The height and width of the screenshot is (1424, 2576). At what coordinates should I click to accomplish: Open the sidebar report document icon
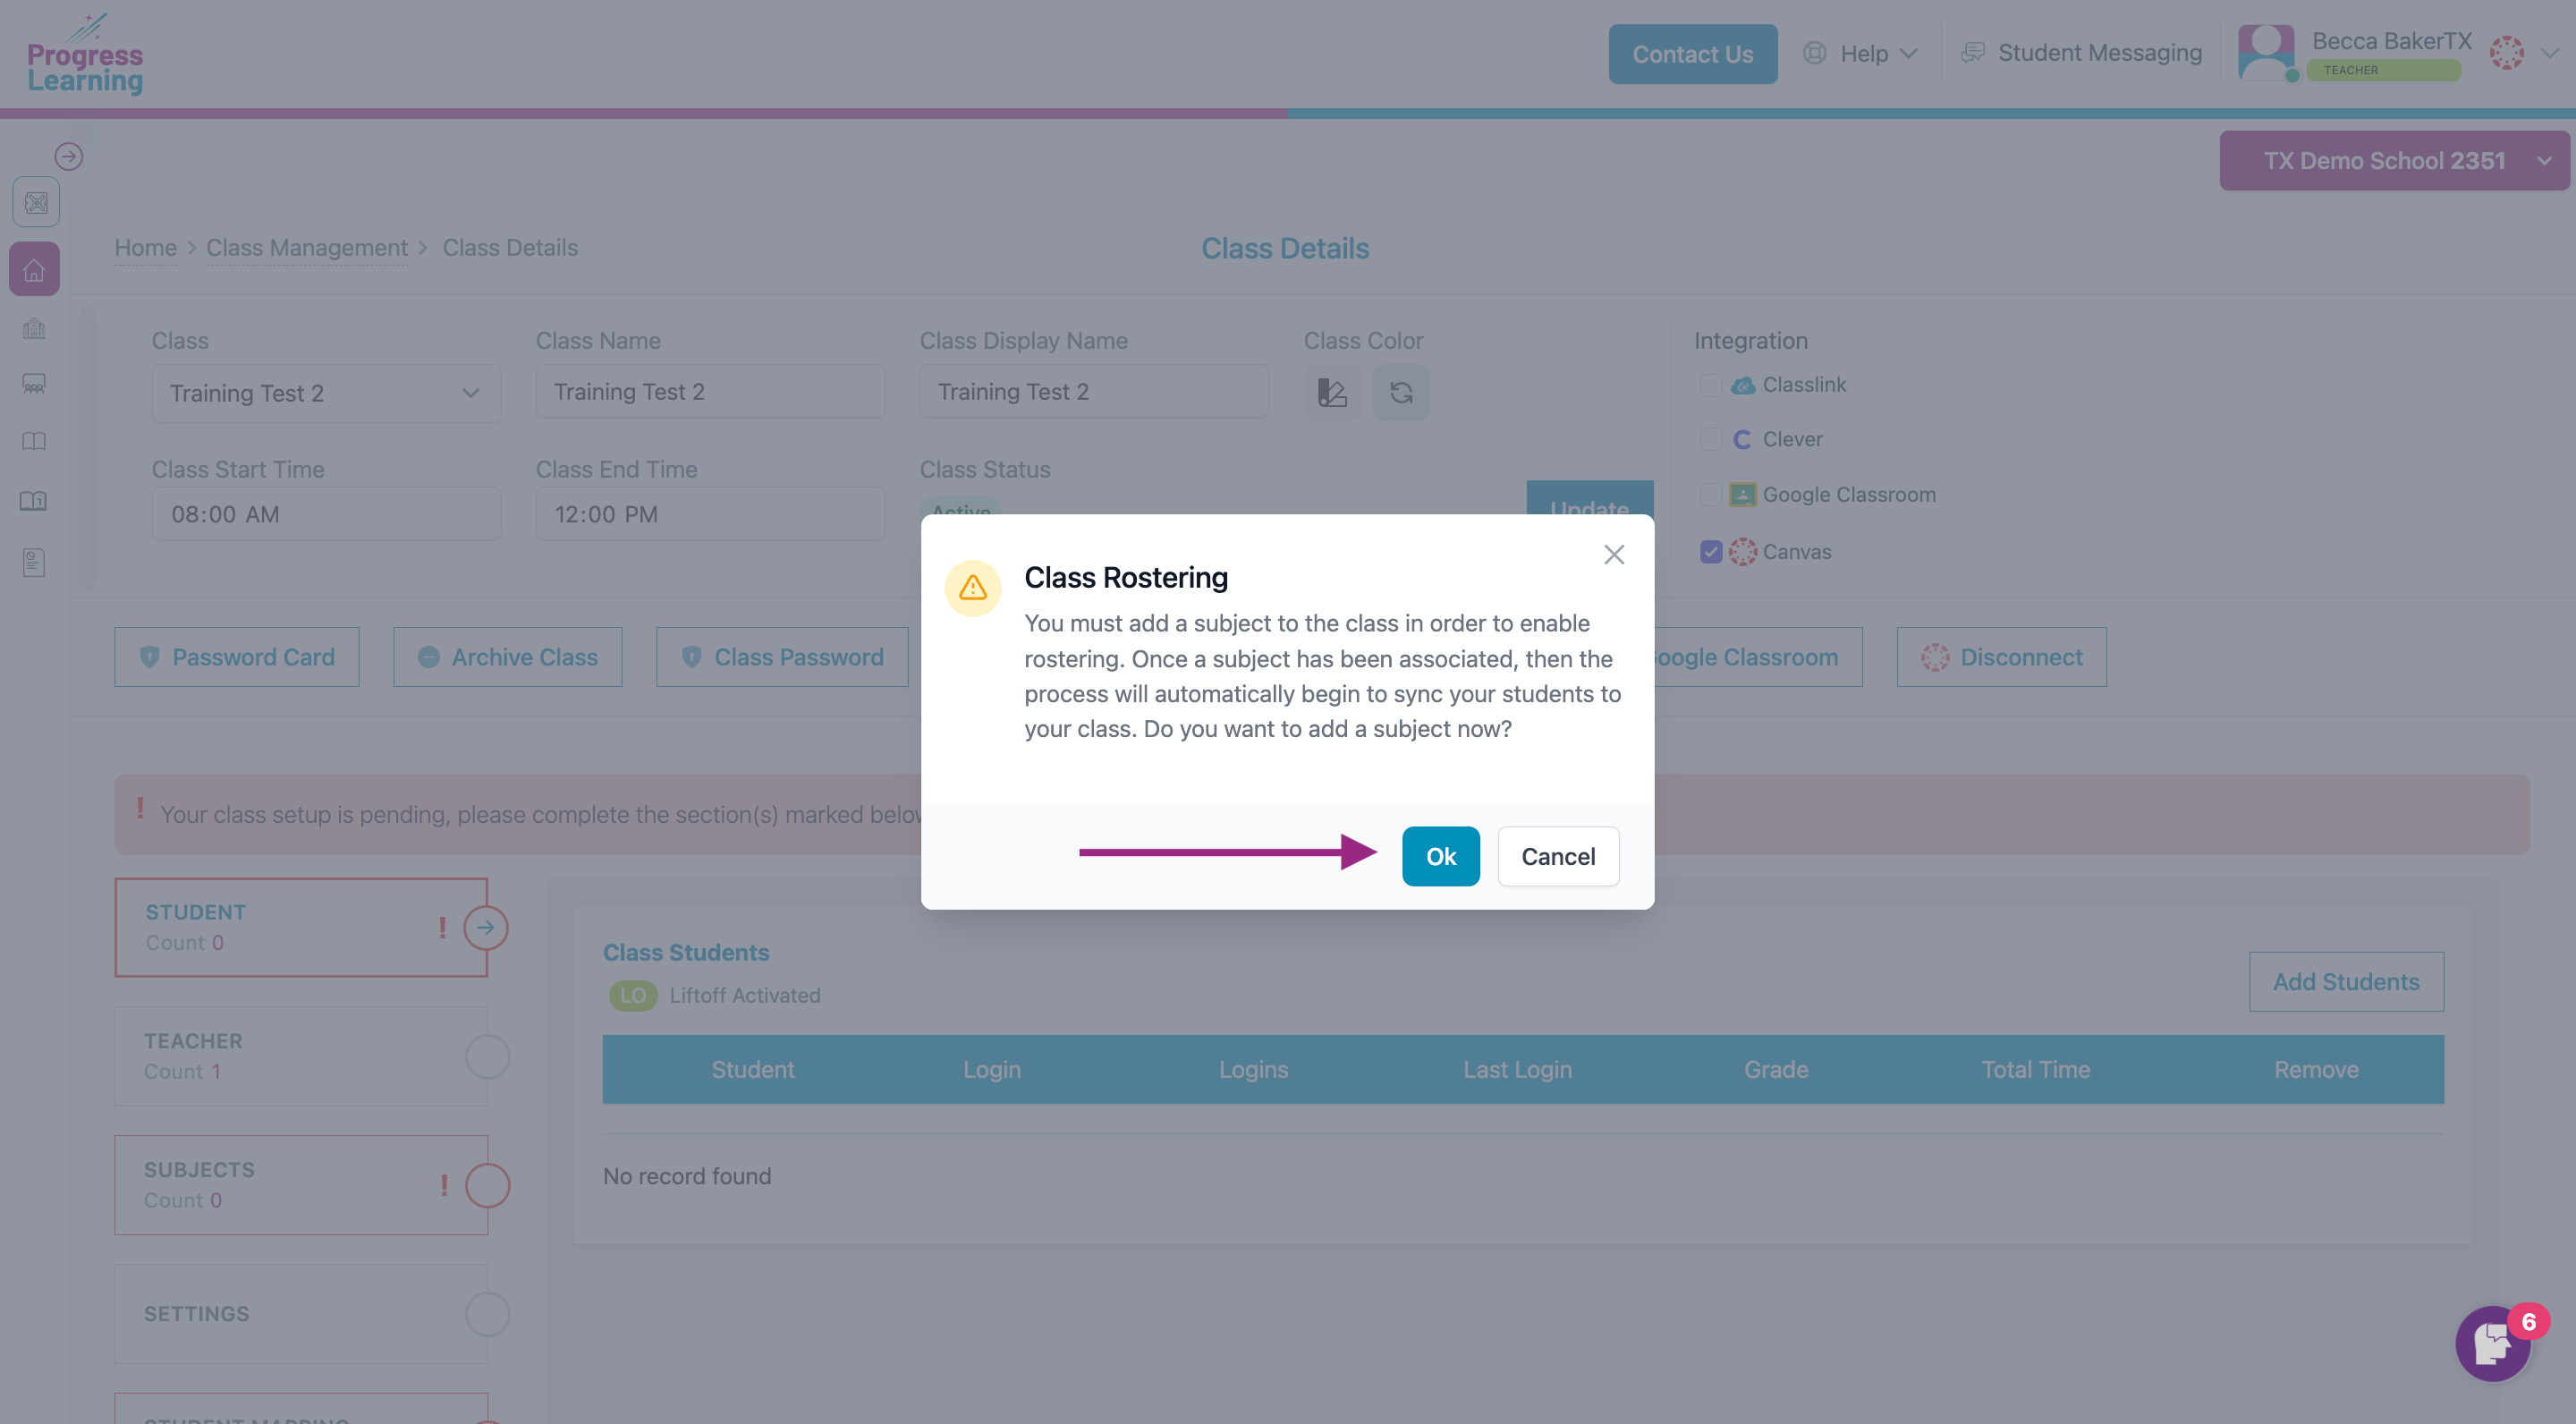click(34, 562)
